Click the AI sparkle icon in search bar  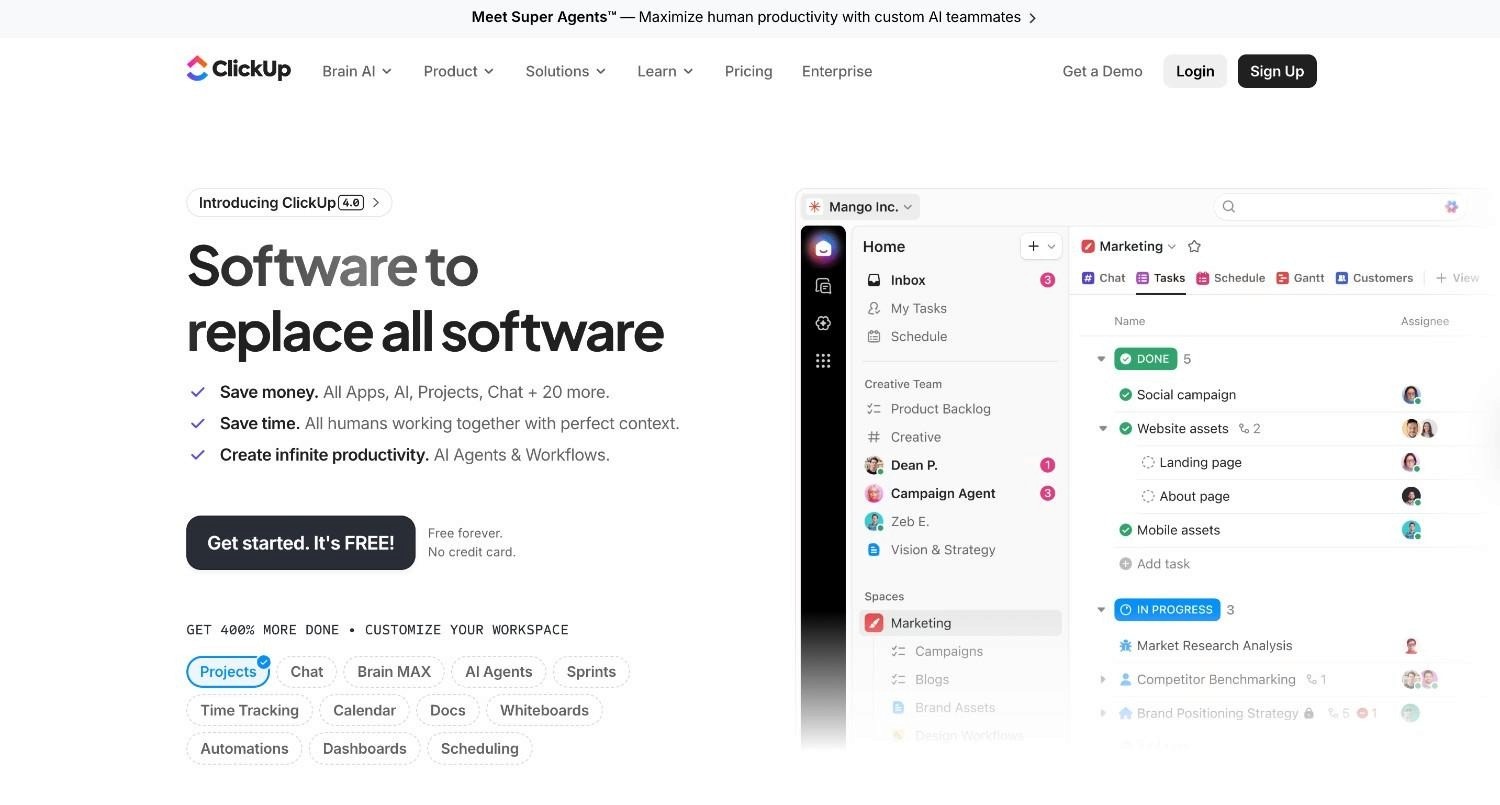click(x=1451, y=207)
